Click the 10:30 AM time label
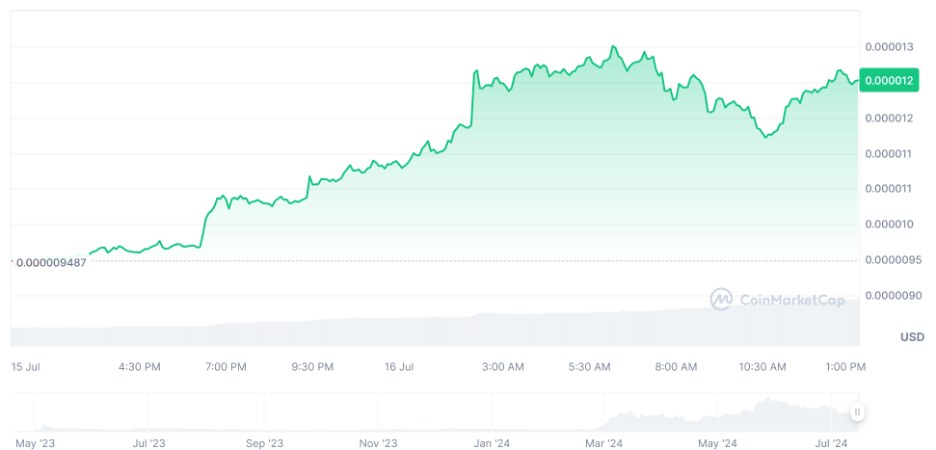This screenshot has height=450, width=936. coord(762,367)
